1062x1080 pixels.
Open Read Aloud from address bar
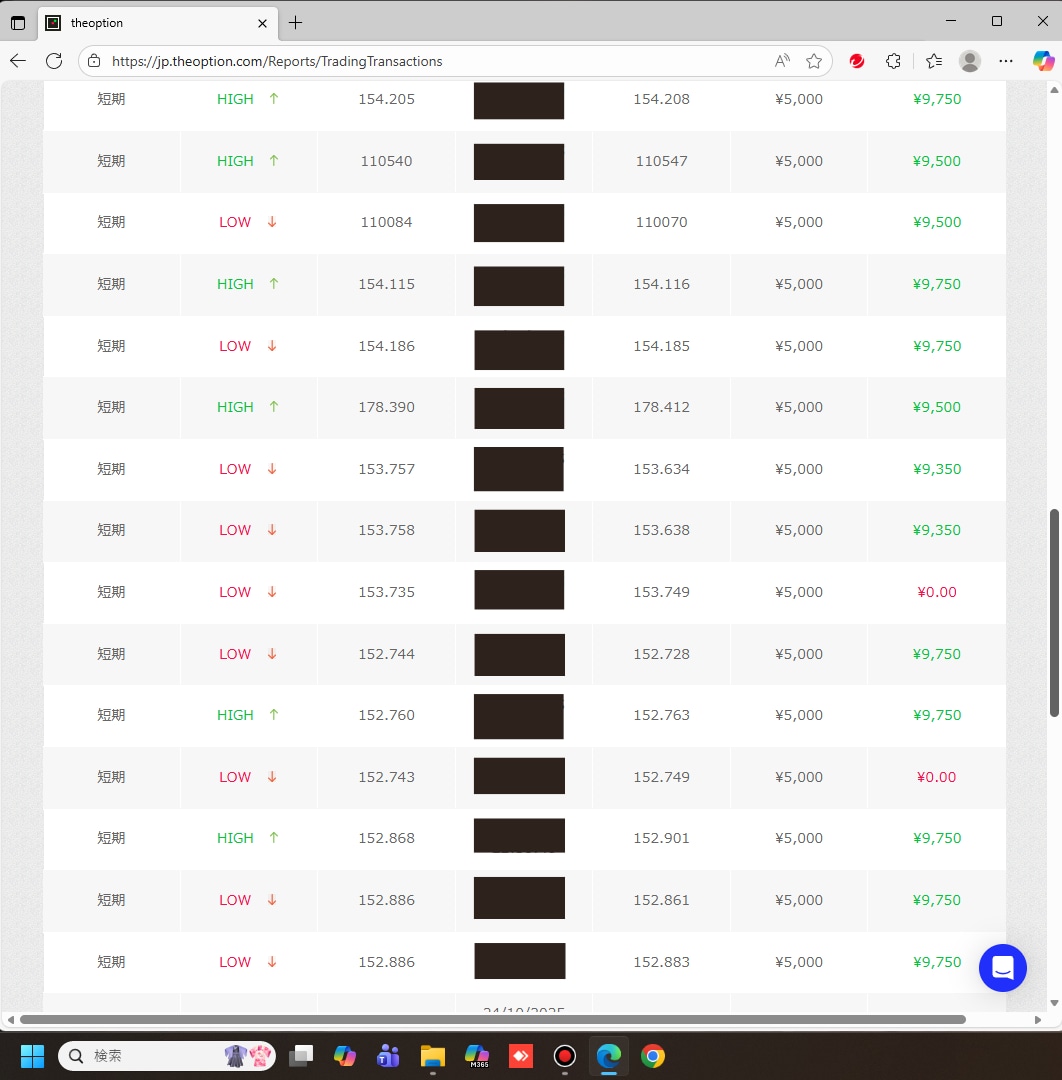pyautogui.click(x=782, y=61)
